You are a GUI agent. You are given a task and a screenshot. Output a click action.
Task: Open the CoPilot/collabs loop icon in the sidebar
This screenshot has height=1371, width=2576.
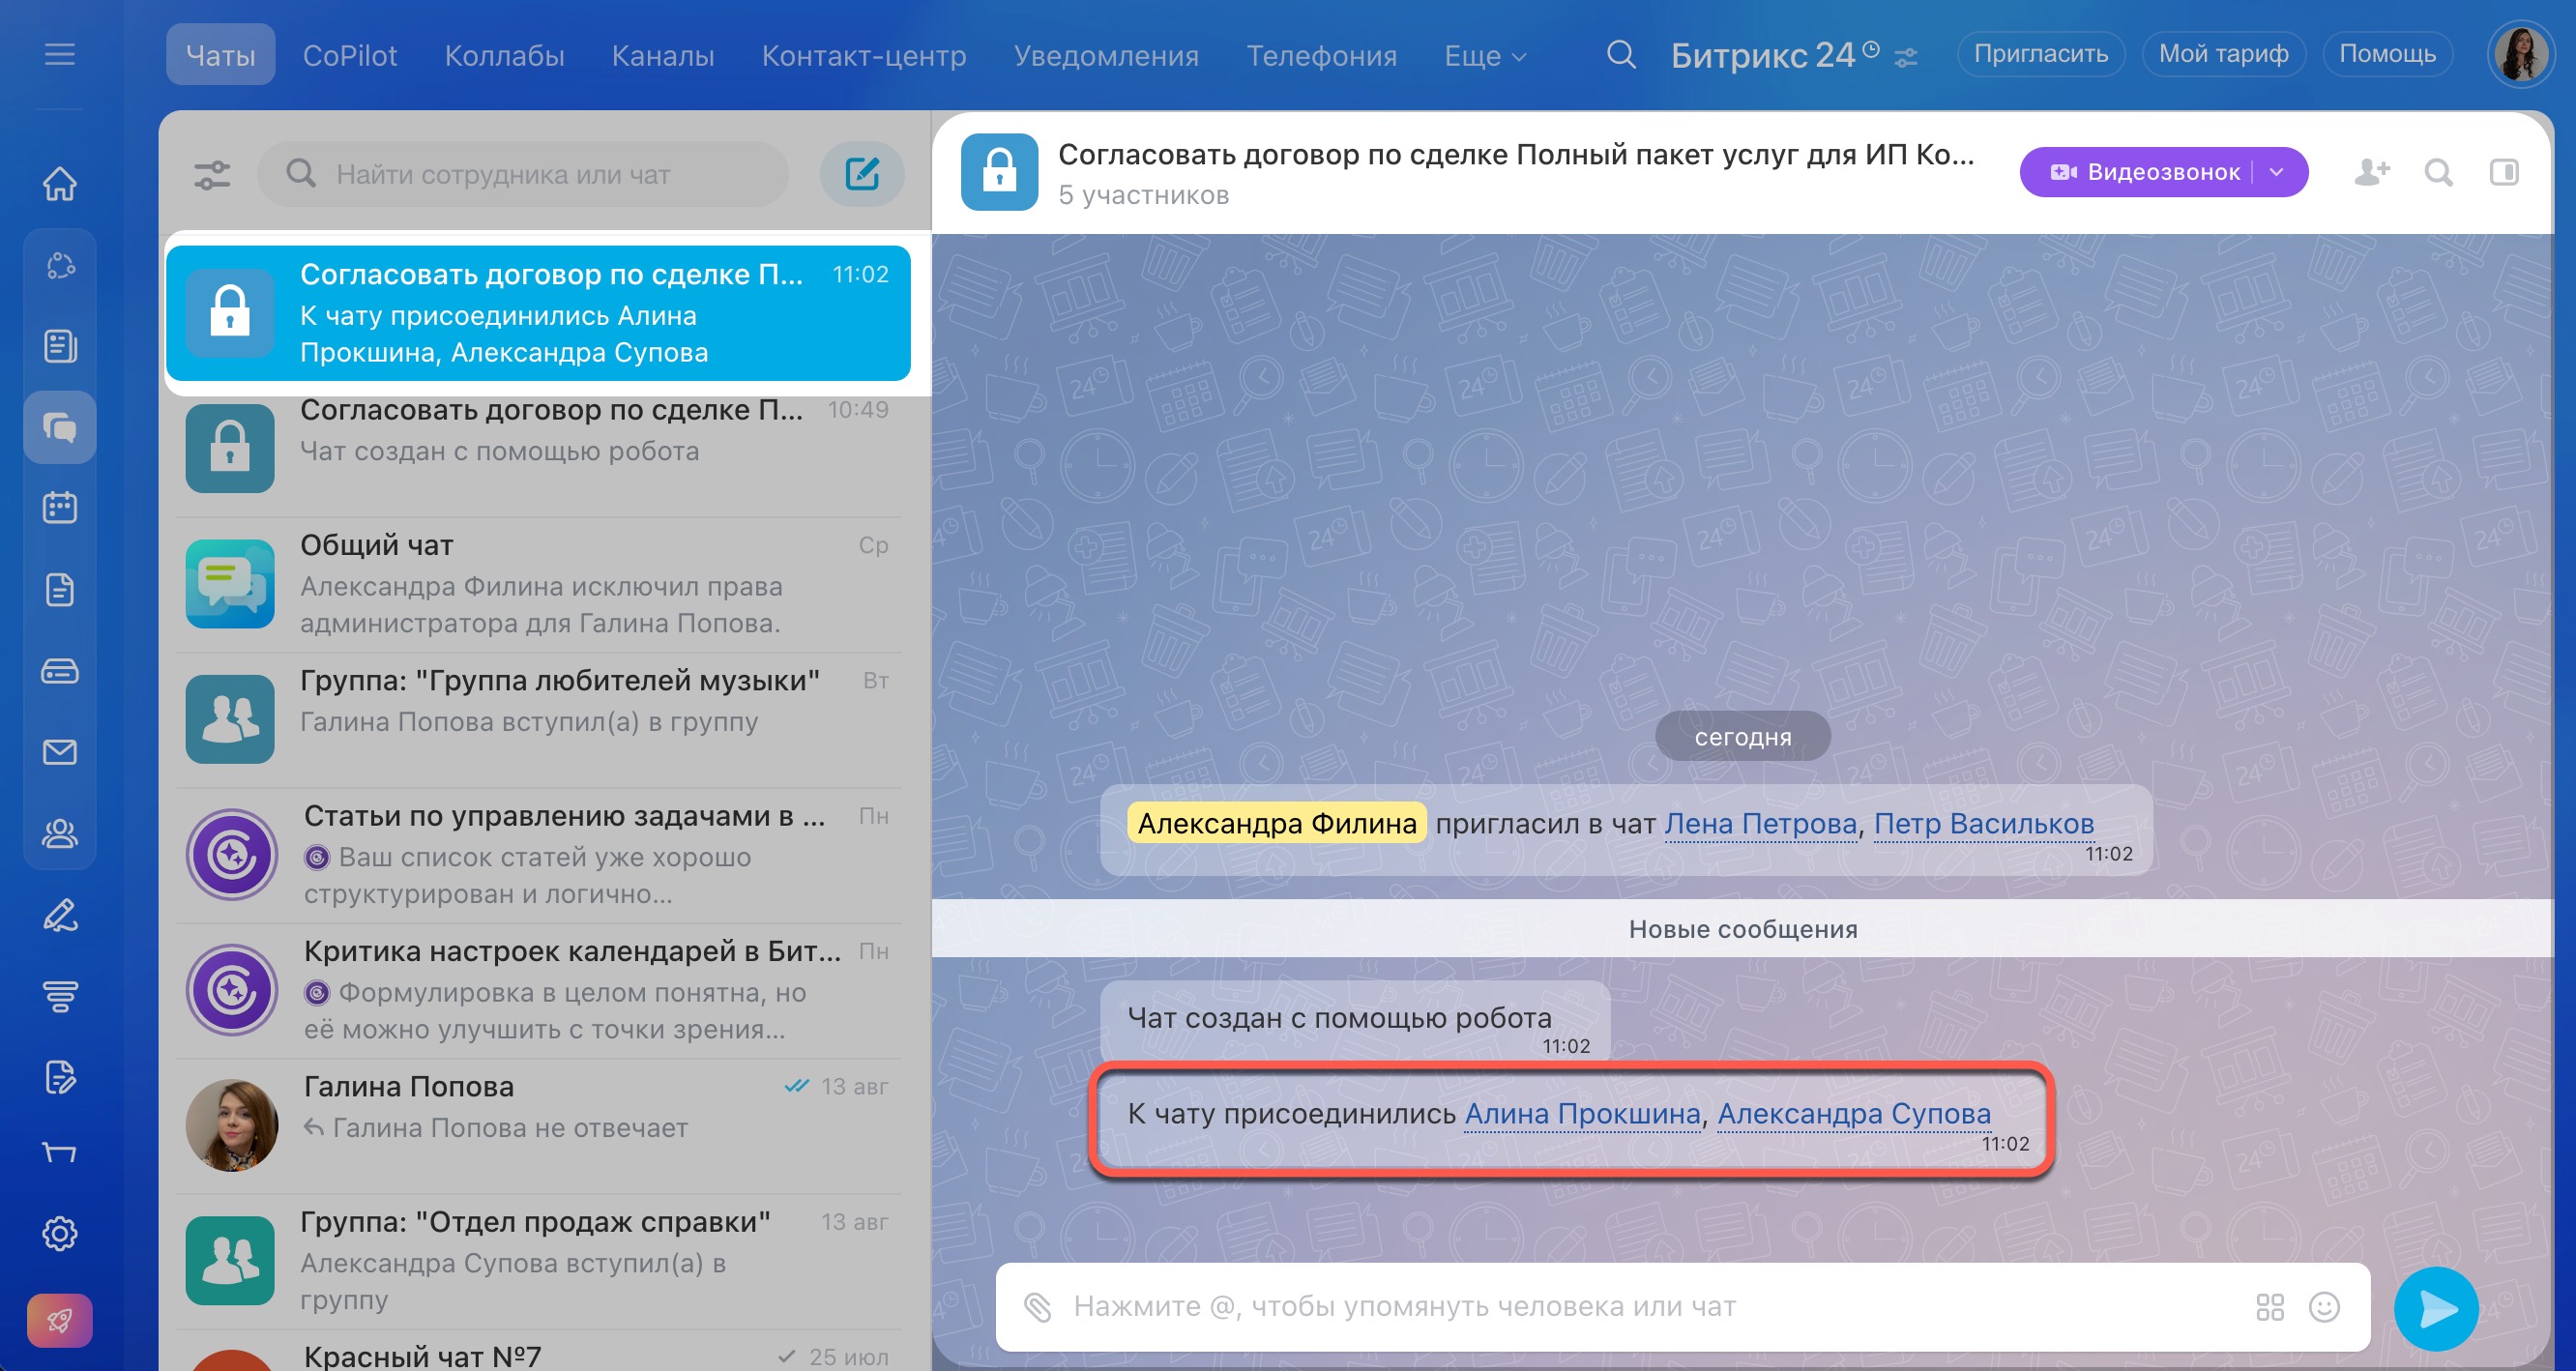pyautogui.click(x=60, y=265)
